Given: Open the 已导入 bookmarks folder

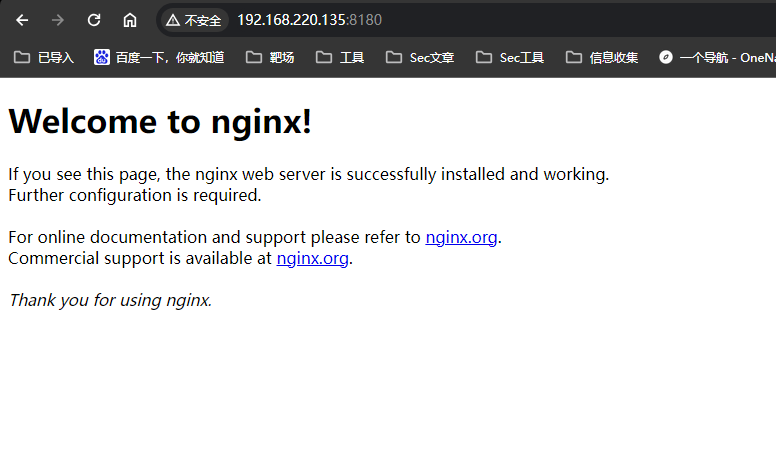Looking at the screenshot, I should tap(44, 57).
